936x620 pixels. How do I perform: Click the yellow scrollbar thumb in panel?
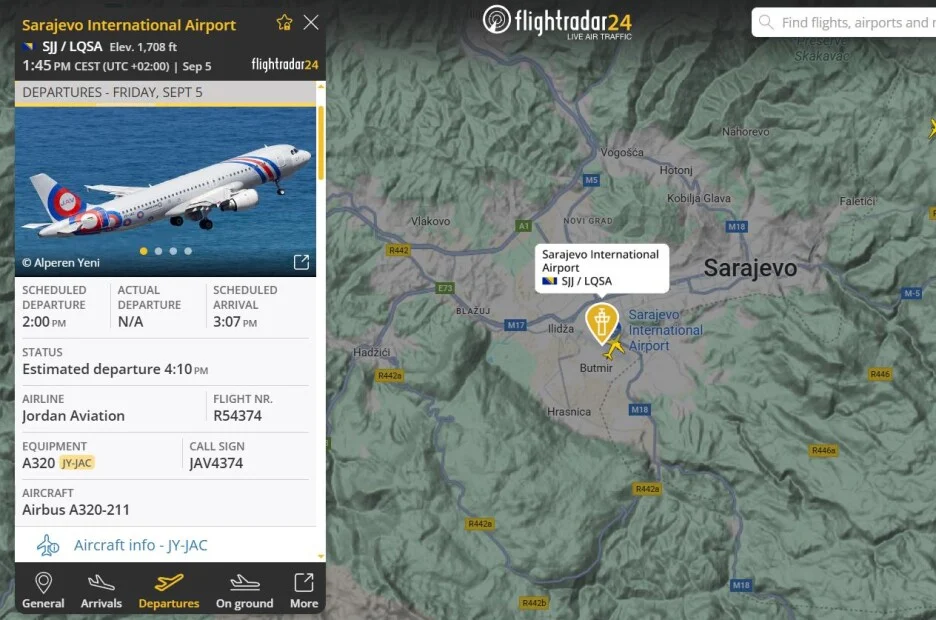(x=321, y=143)
